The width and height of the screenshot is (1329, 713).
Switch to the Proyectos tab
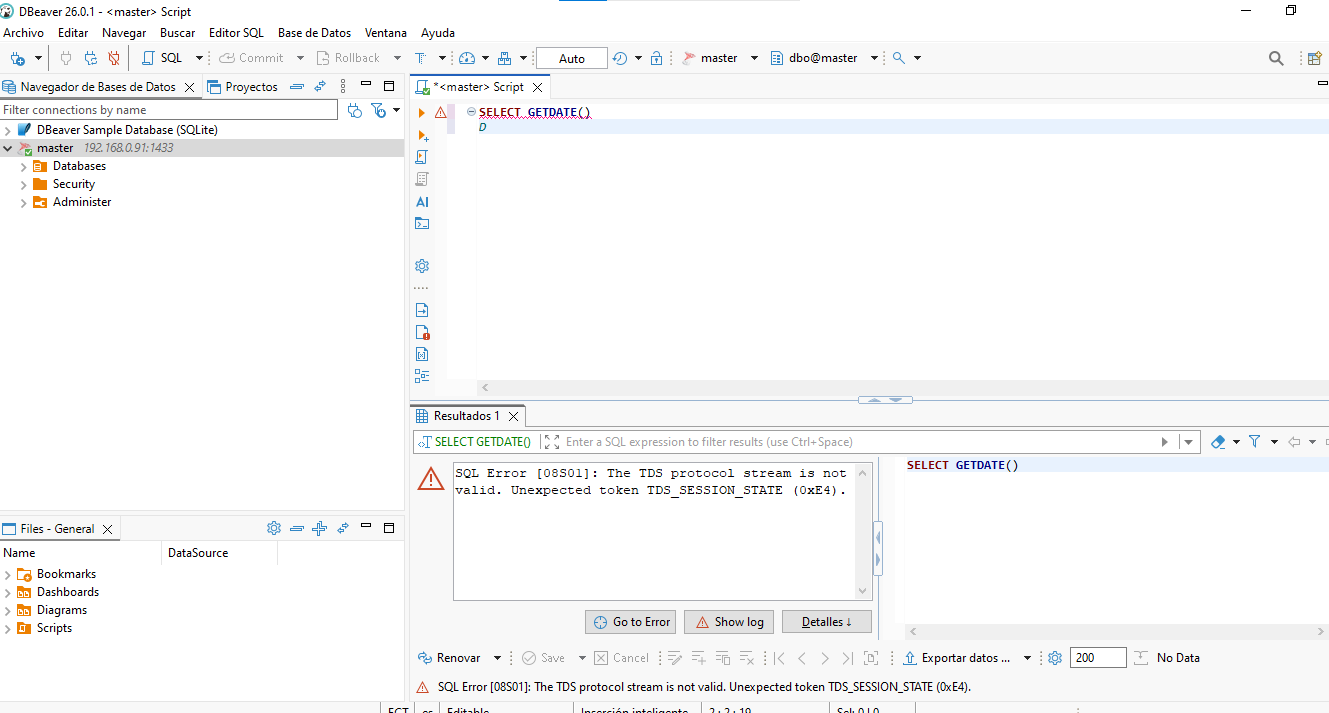coord(251,87)
